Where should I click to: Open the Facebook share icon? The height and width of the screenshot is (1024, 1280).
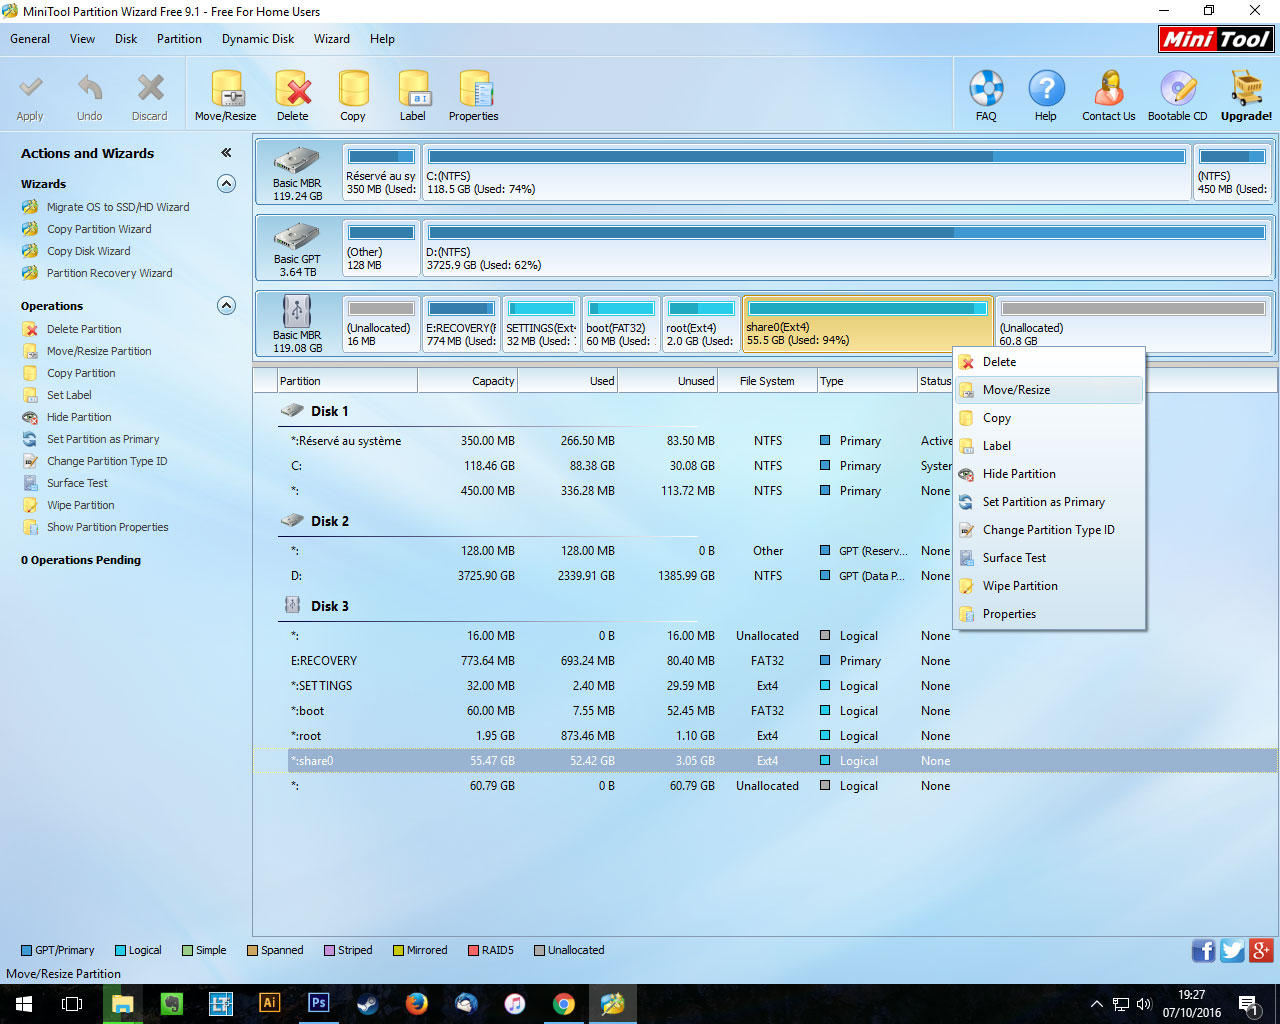coord(1204,950)
